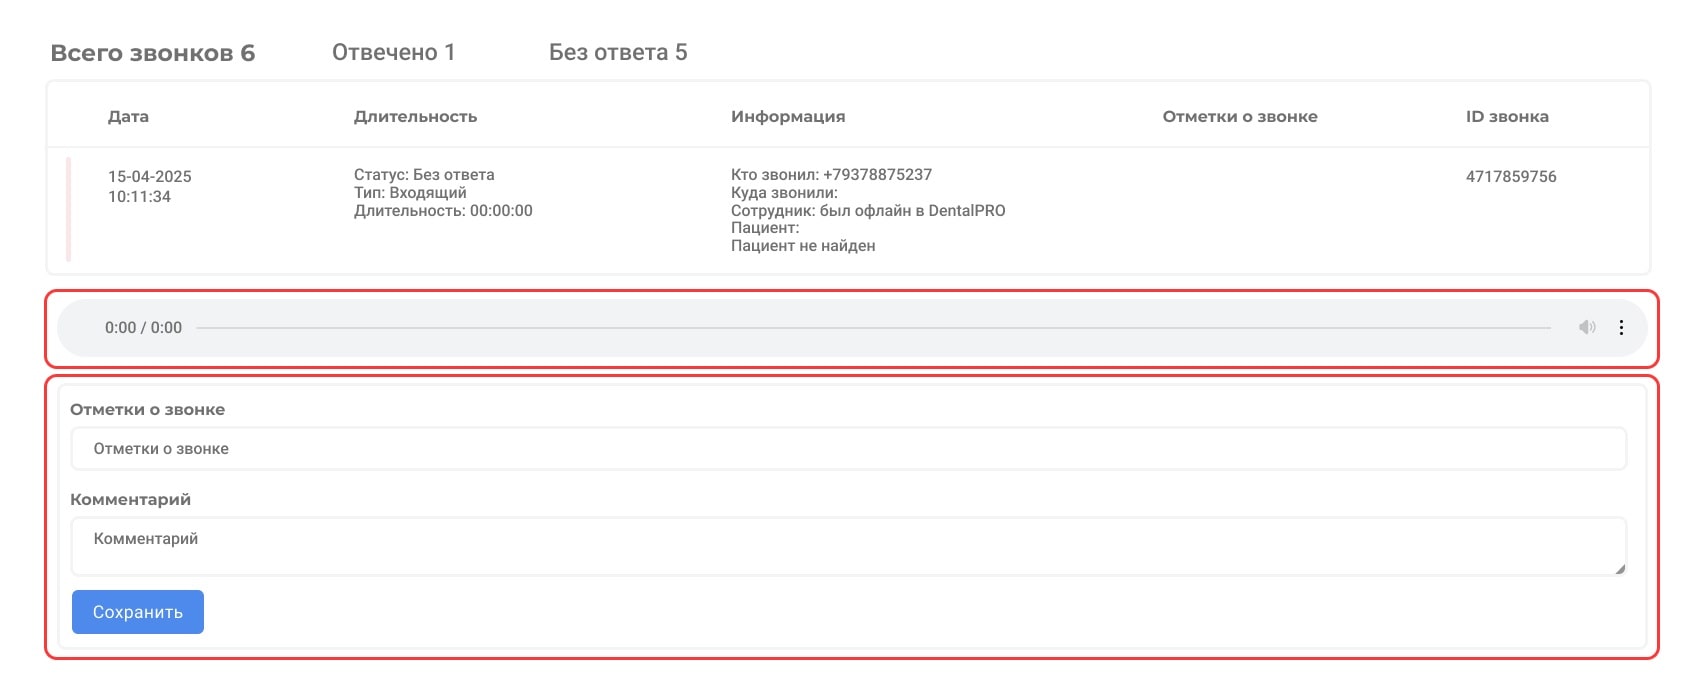Open the audio player three-dot menu
The image size is (1704, 696).
(x=1621, y=327)
